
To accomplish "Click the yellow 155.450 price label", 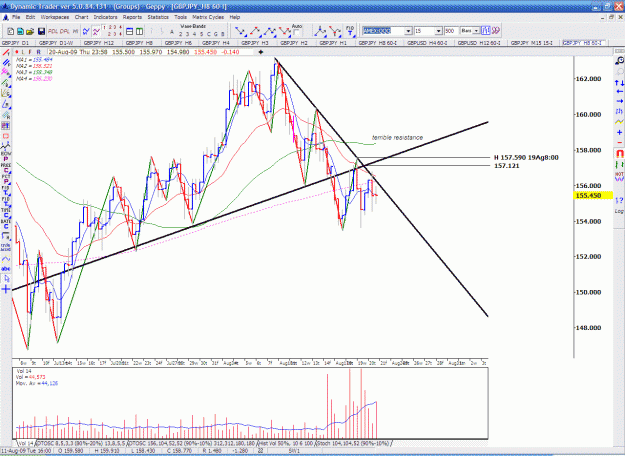I will (593, 195).
